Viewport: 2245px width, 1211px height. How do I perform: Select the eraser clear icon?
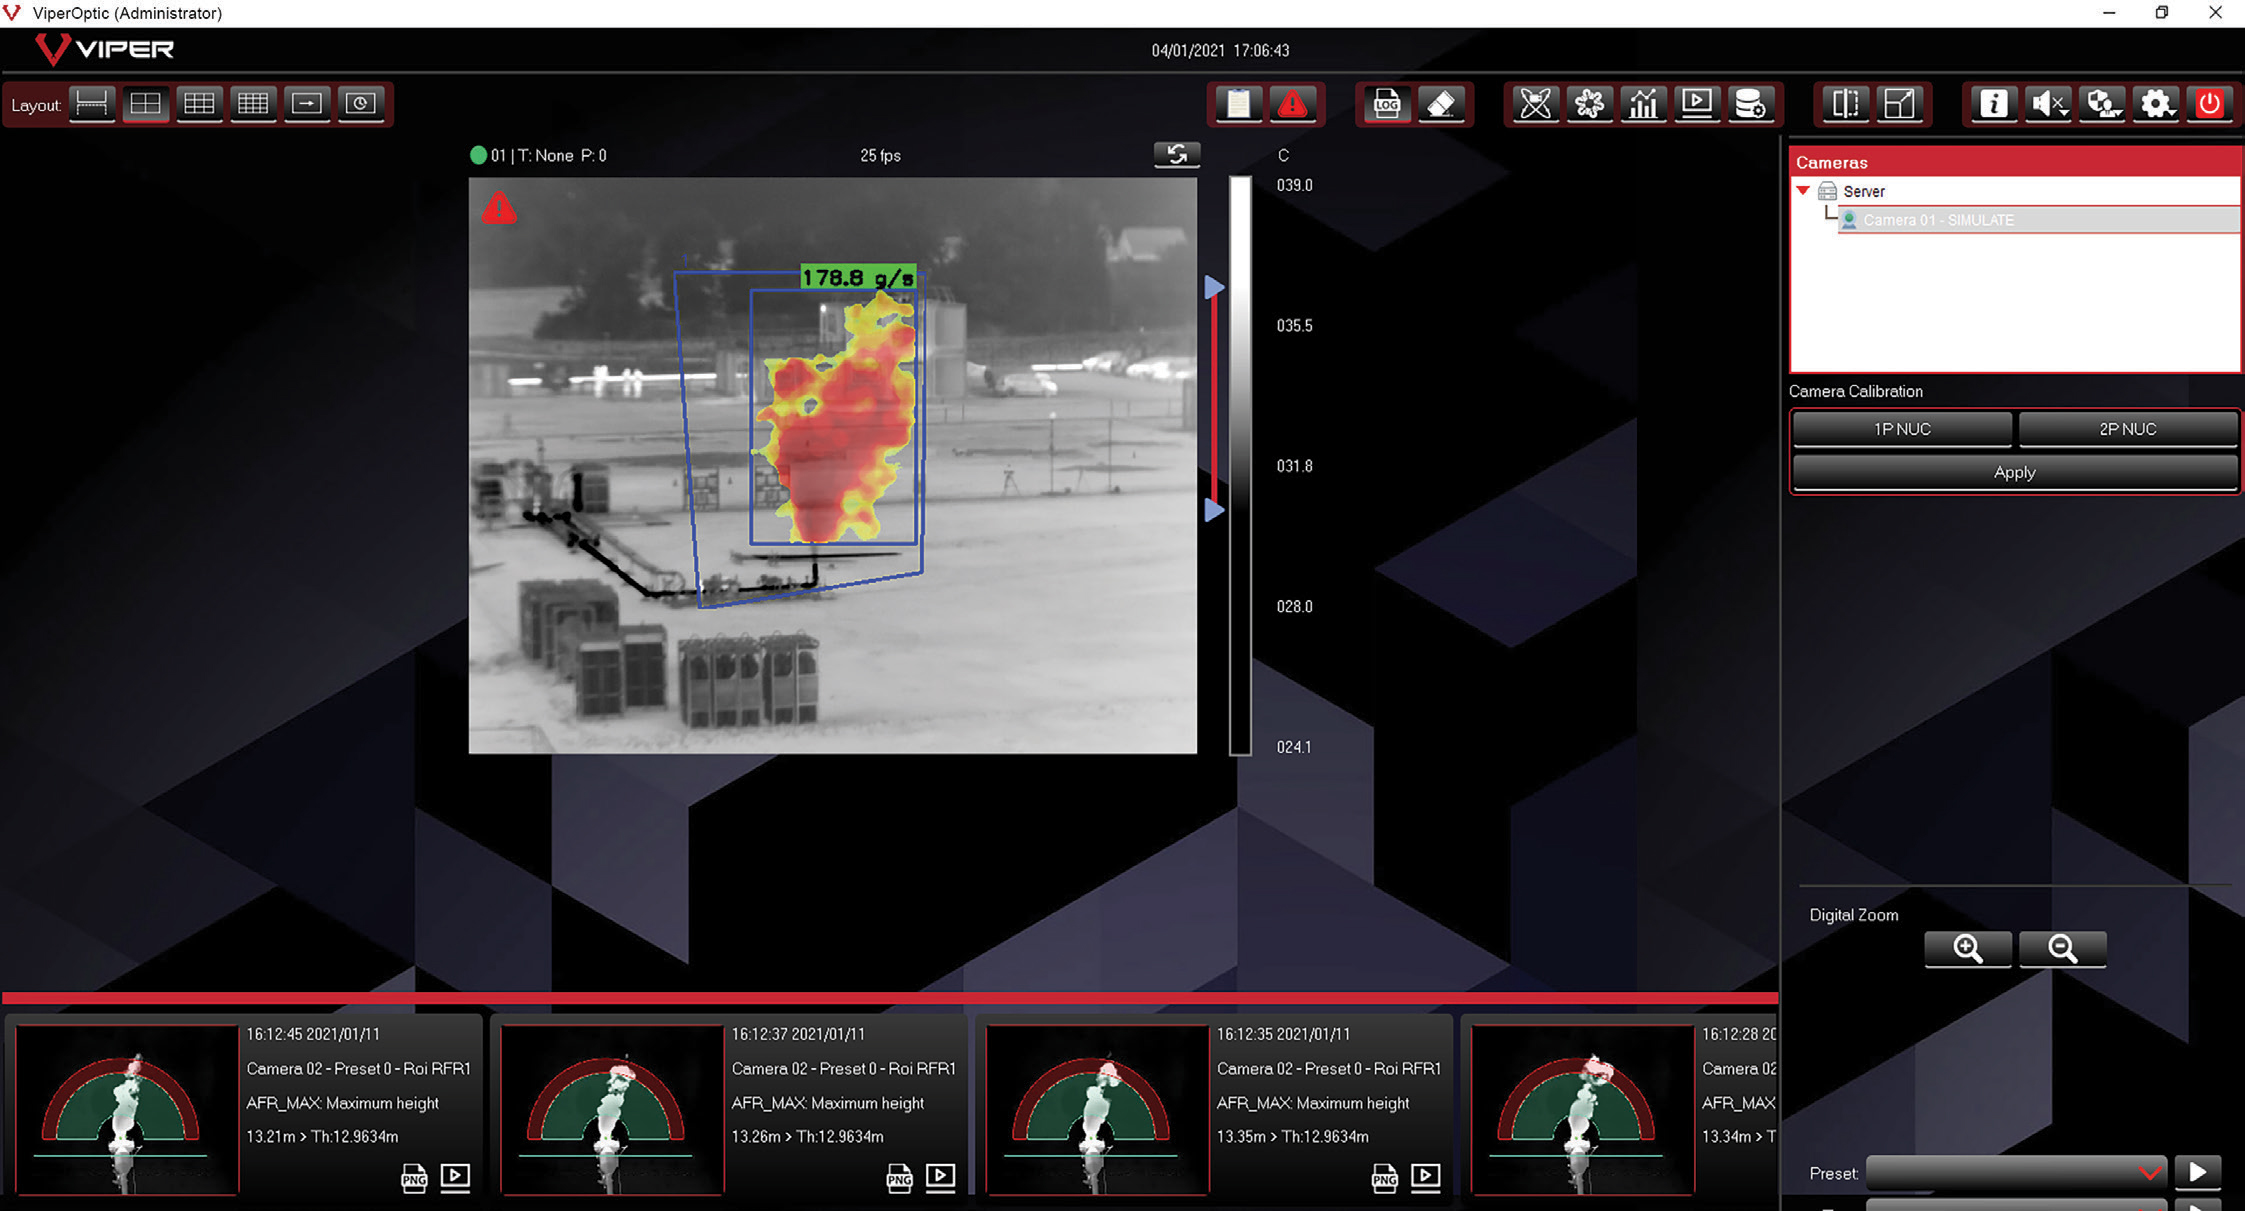[x=1440, y=104]
